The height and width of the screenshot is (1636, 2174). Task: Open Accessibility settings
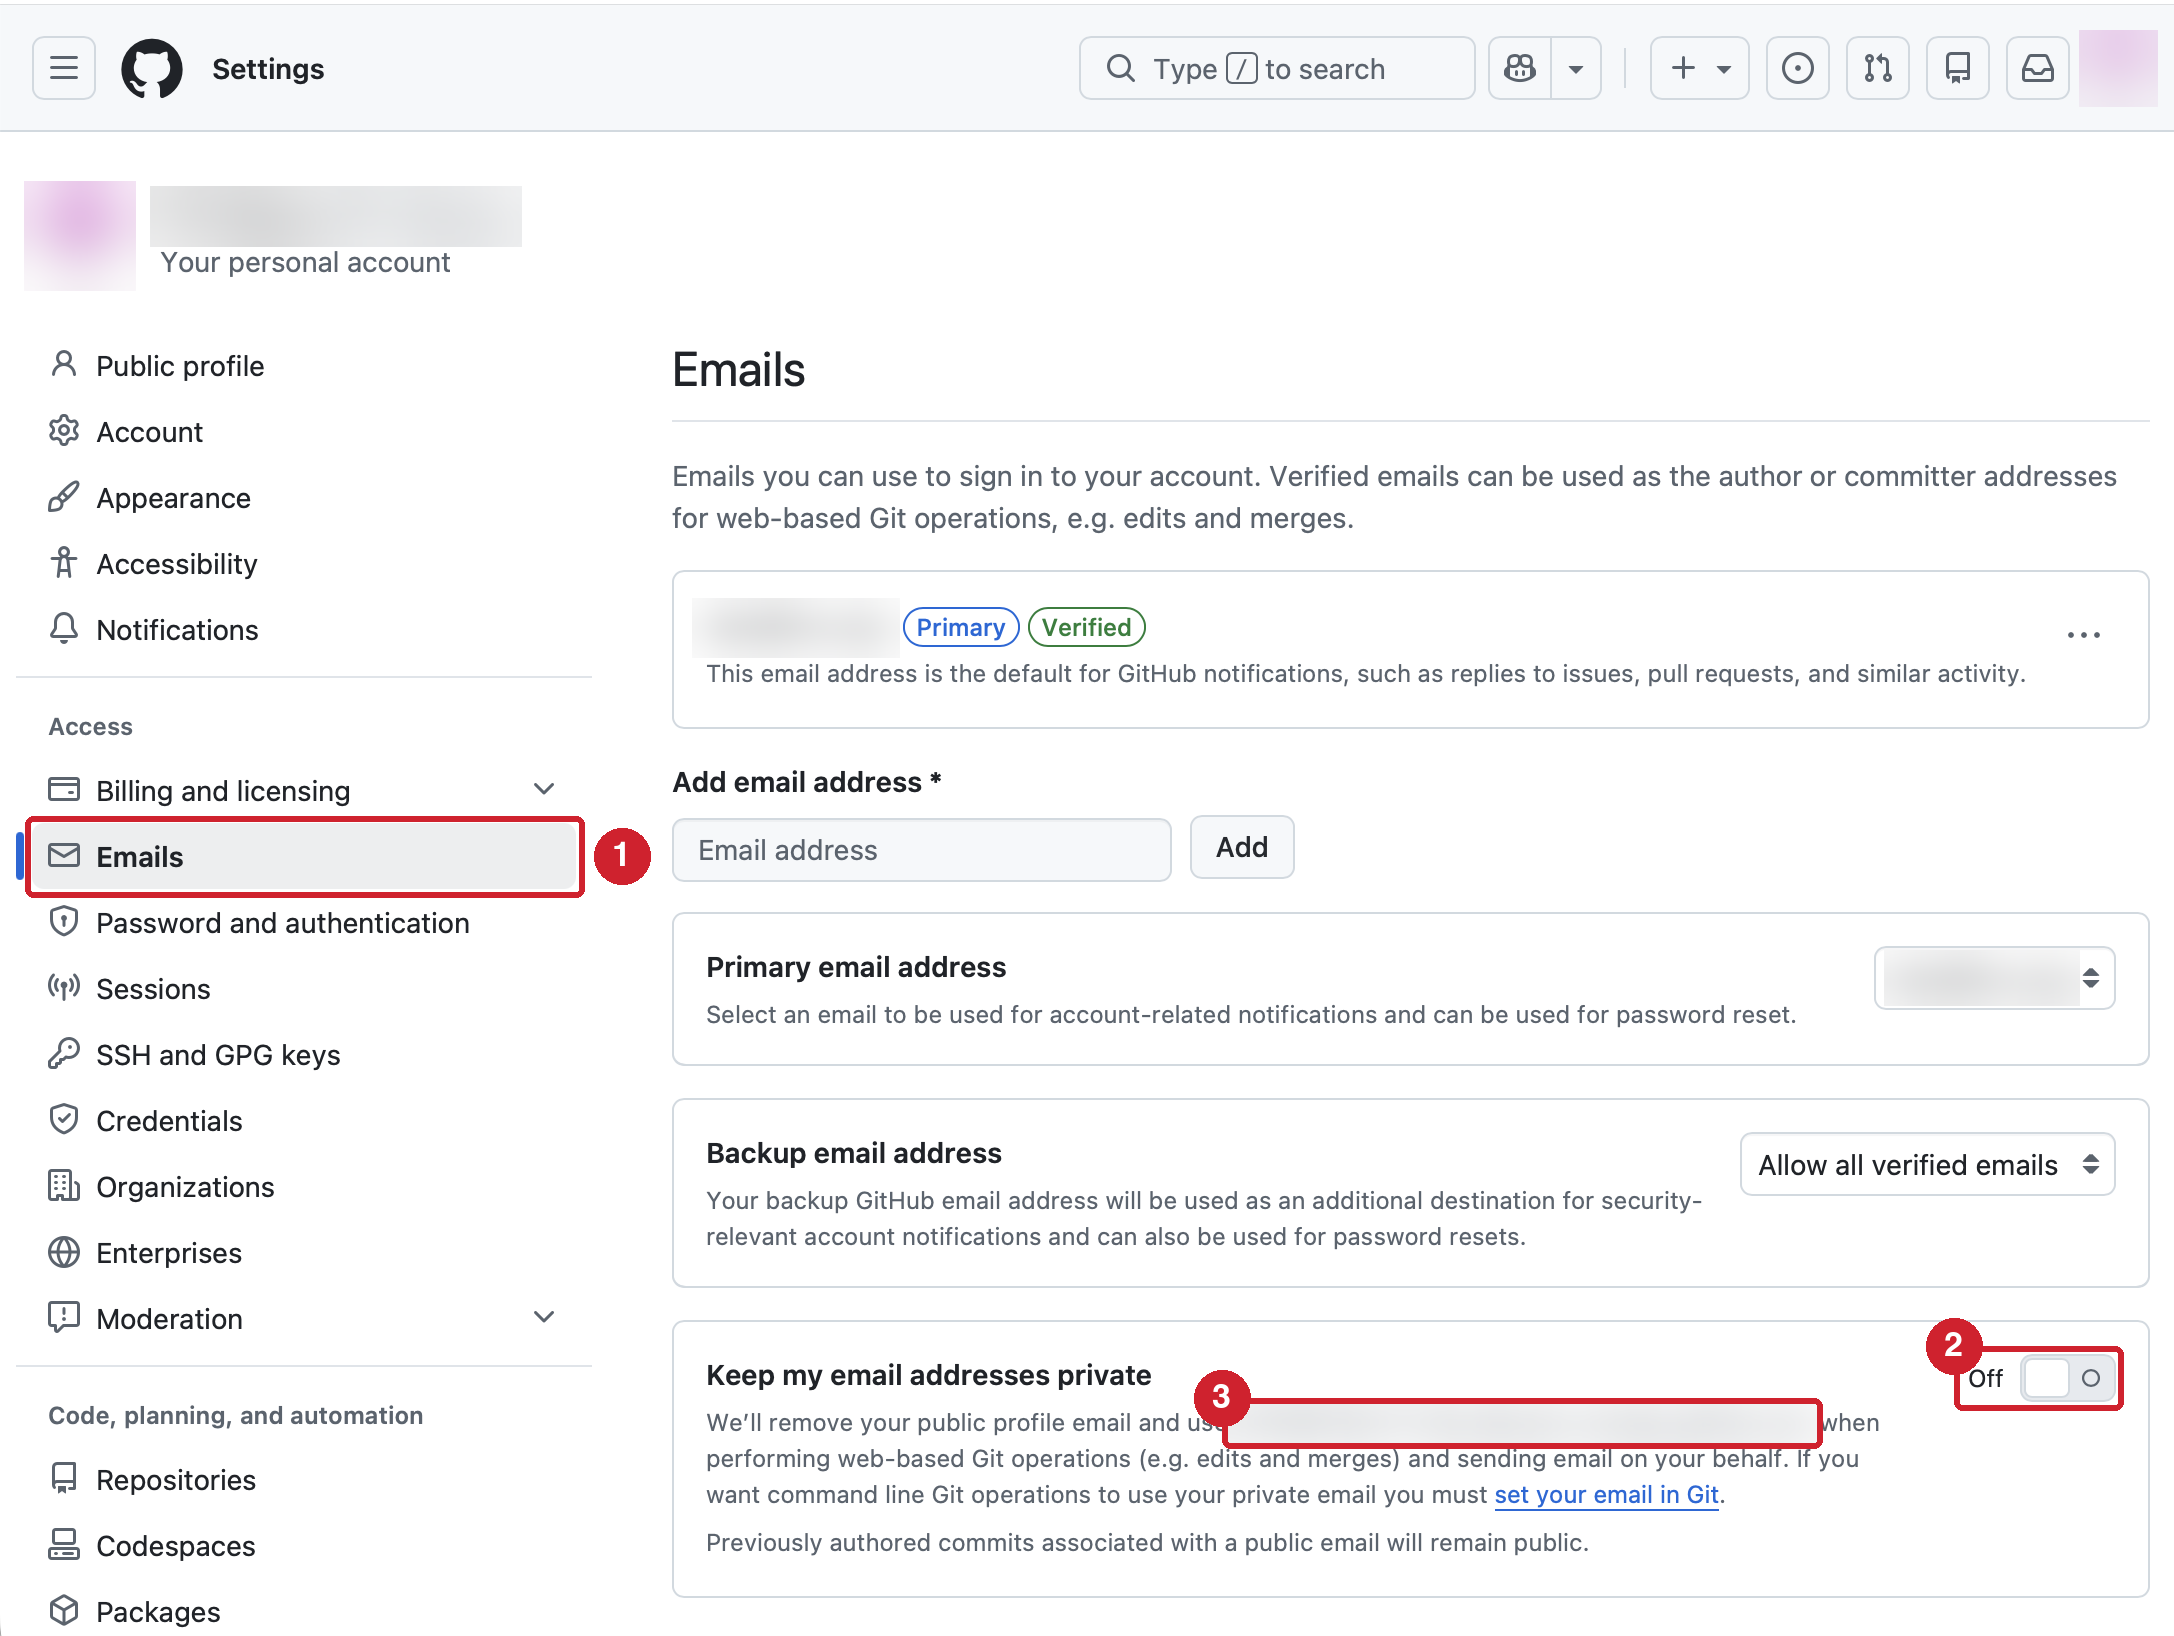pyautogui.click(x=177, y=564)
